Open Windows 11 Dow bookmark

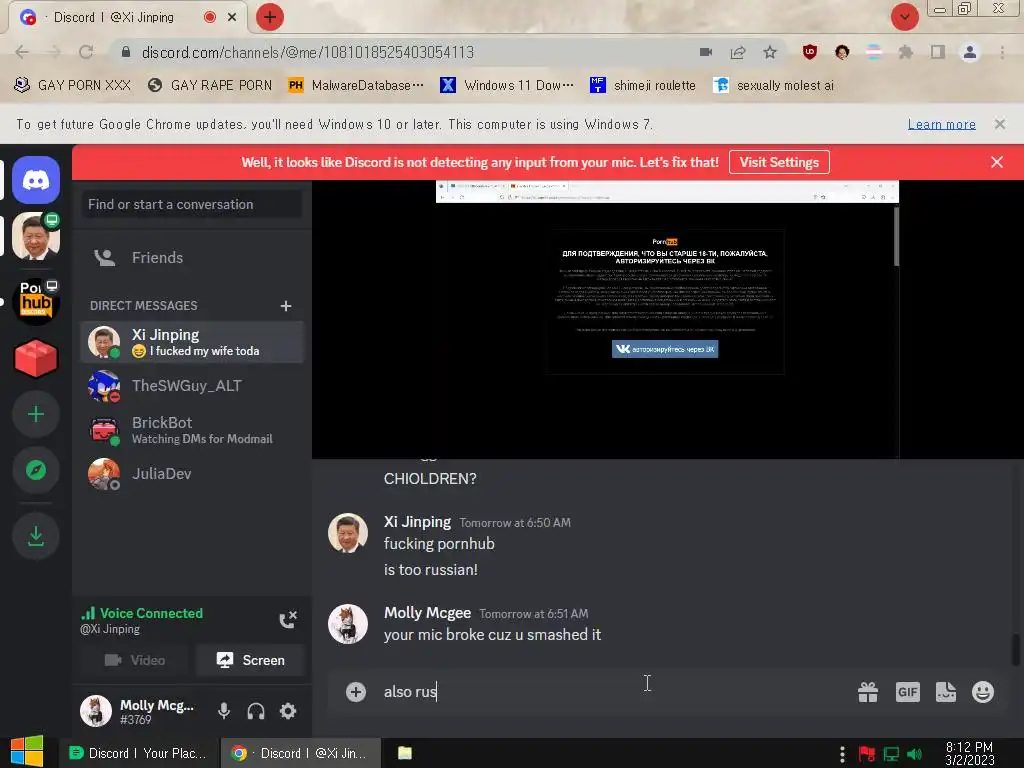coord(507,86)
